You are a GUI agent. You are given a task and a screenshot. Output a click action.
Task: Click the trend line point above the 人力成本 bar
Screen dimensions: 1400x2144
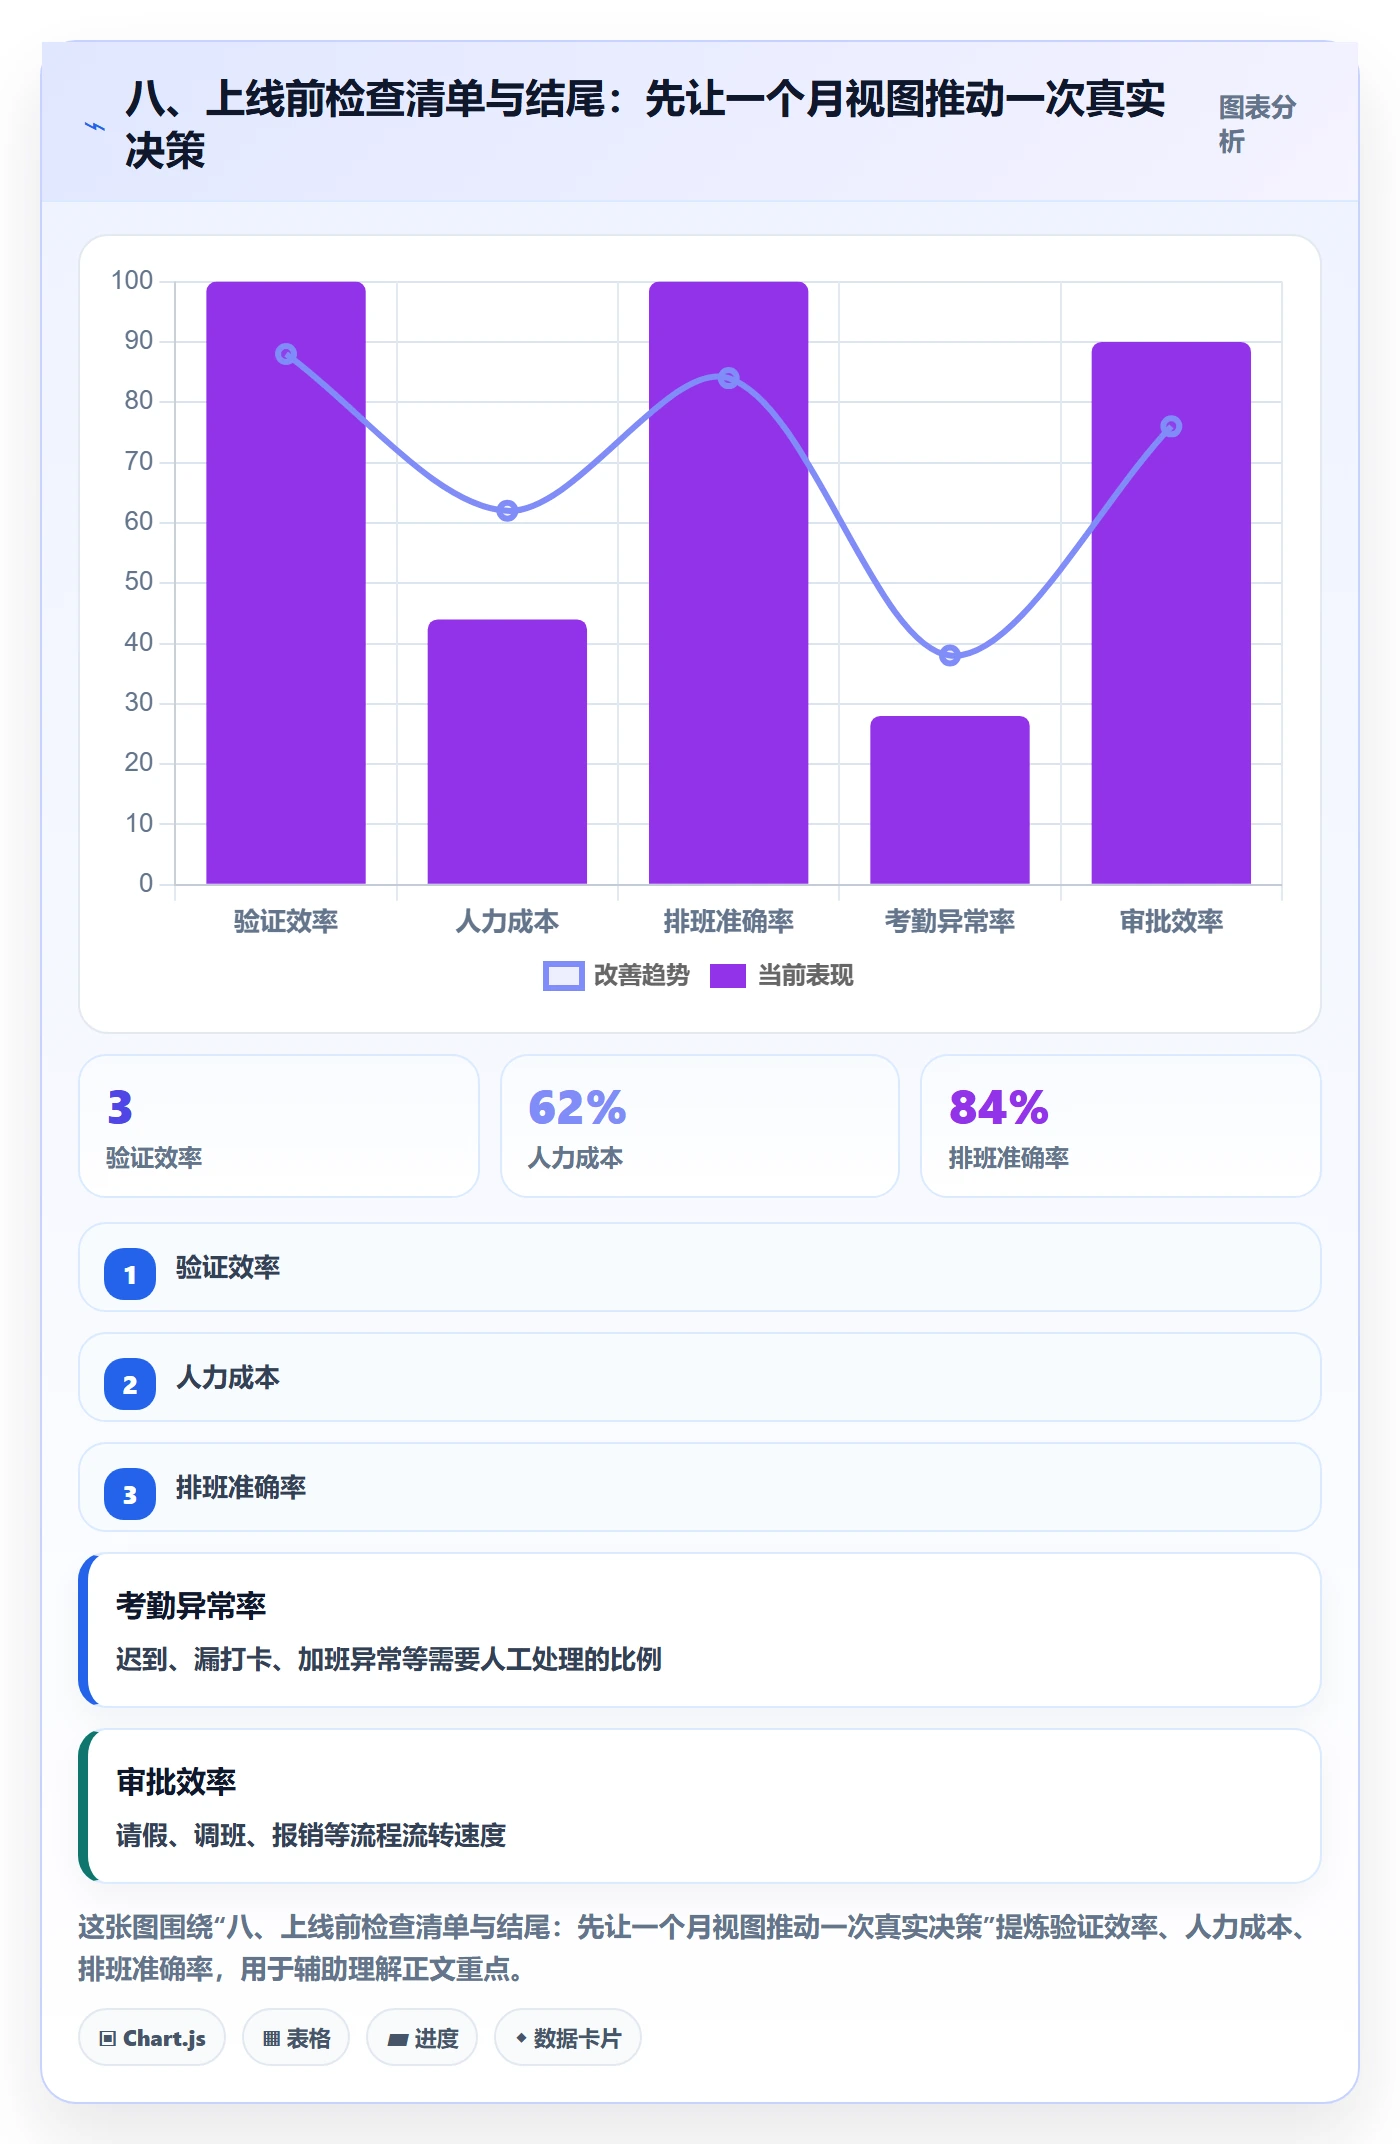[x=507, y=511]
